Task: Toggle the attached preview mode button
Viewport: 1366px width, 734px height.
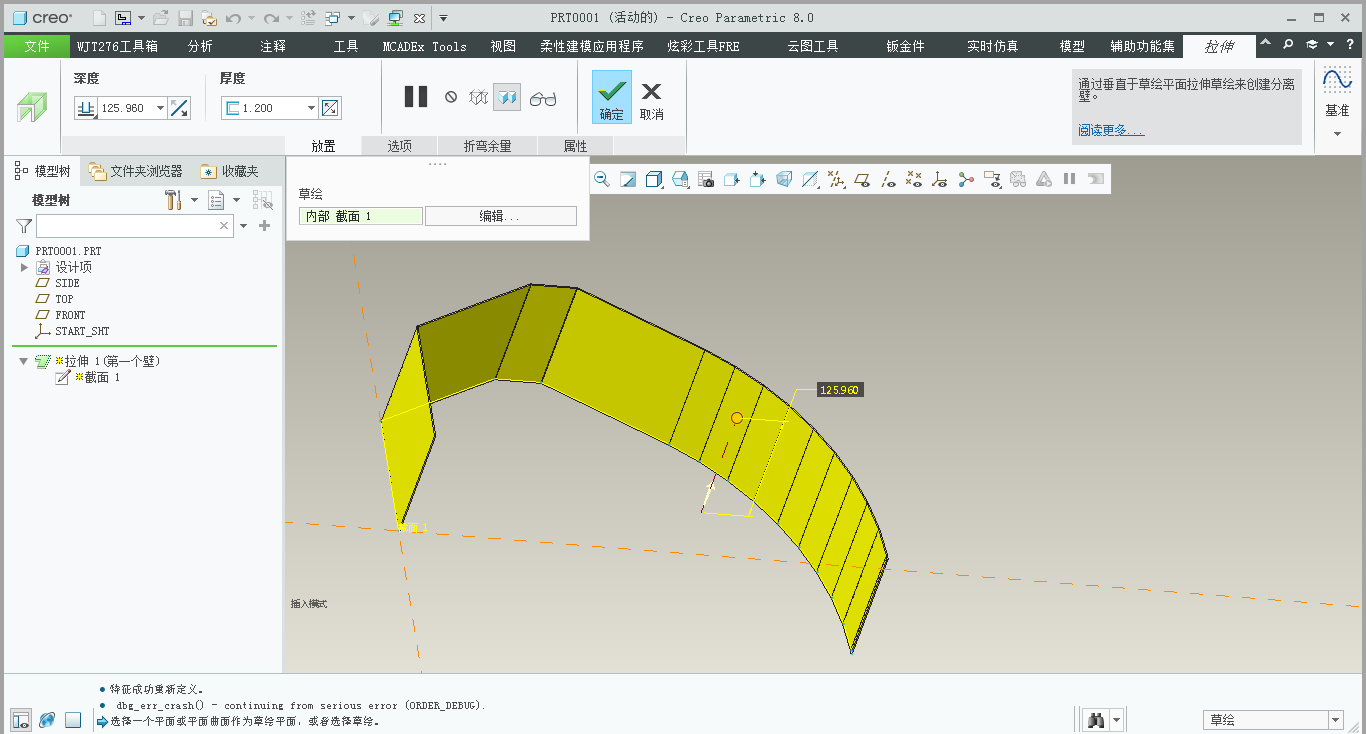Action: (x=508, y=97)
